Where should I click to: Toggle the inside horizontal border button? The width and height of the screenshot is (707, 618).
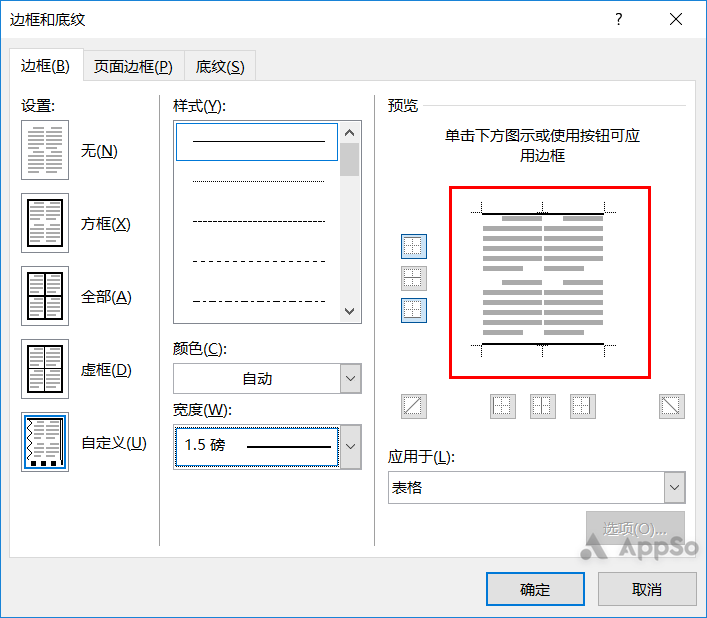[413, 278]
